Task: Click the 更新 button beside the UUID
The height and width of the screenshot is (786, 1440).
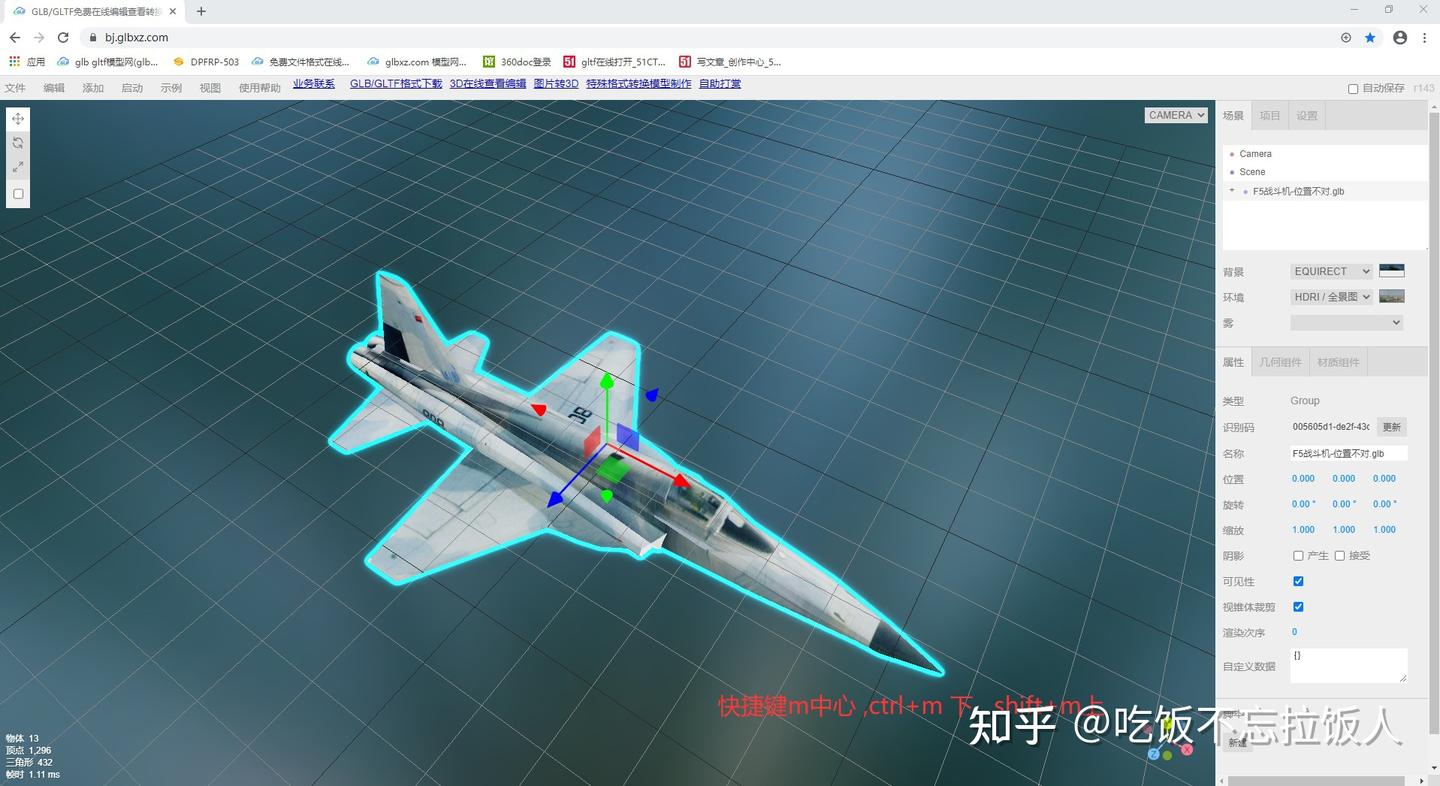Action: [x=1392, y=427]
